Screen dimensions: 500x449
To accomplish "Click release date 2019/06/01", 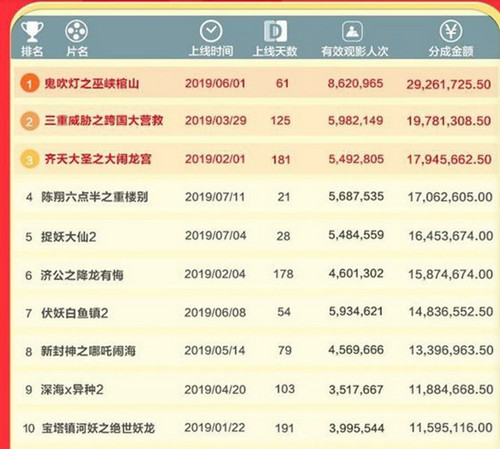I will tap(215, 83).
